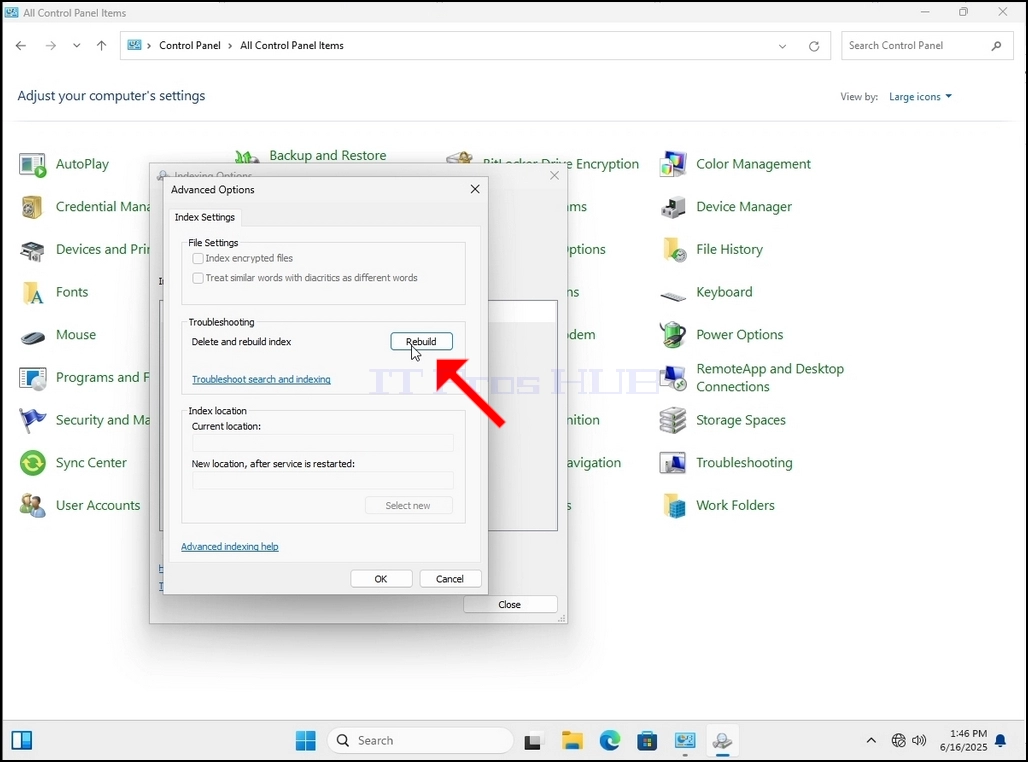1028x762 pixels.
Task: Open the Work Folders icon
Action: click(673, 506)
